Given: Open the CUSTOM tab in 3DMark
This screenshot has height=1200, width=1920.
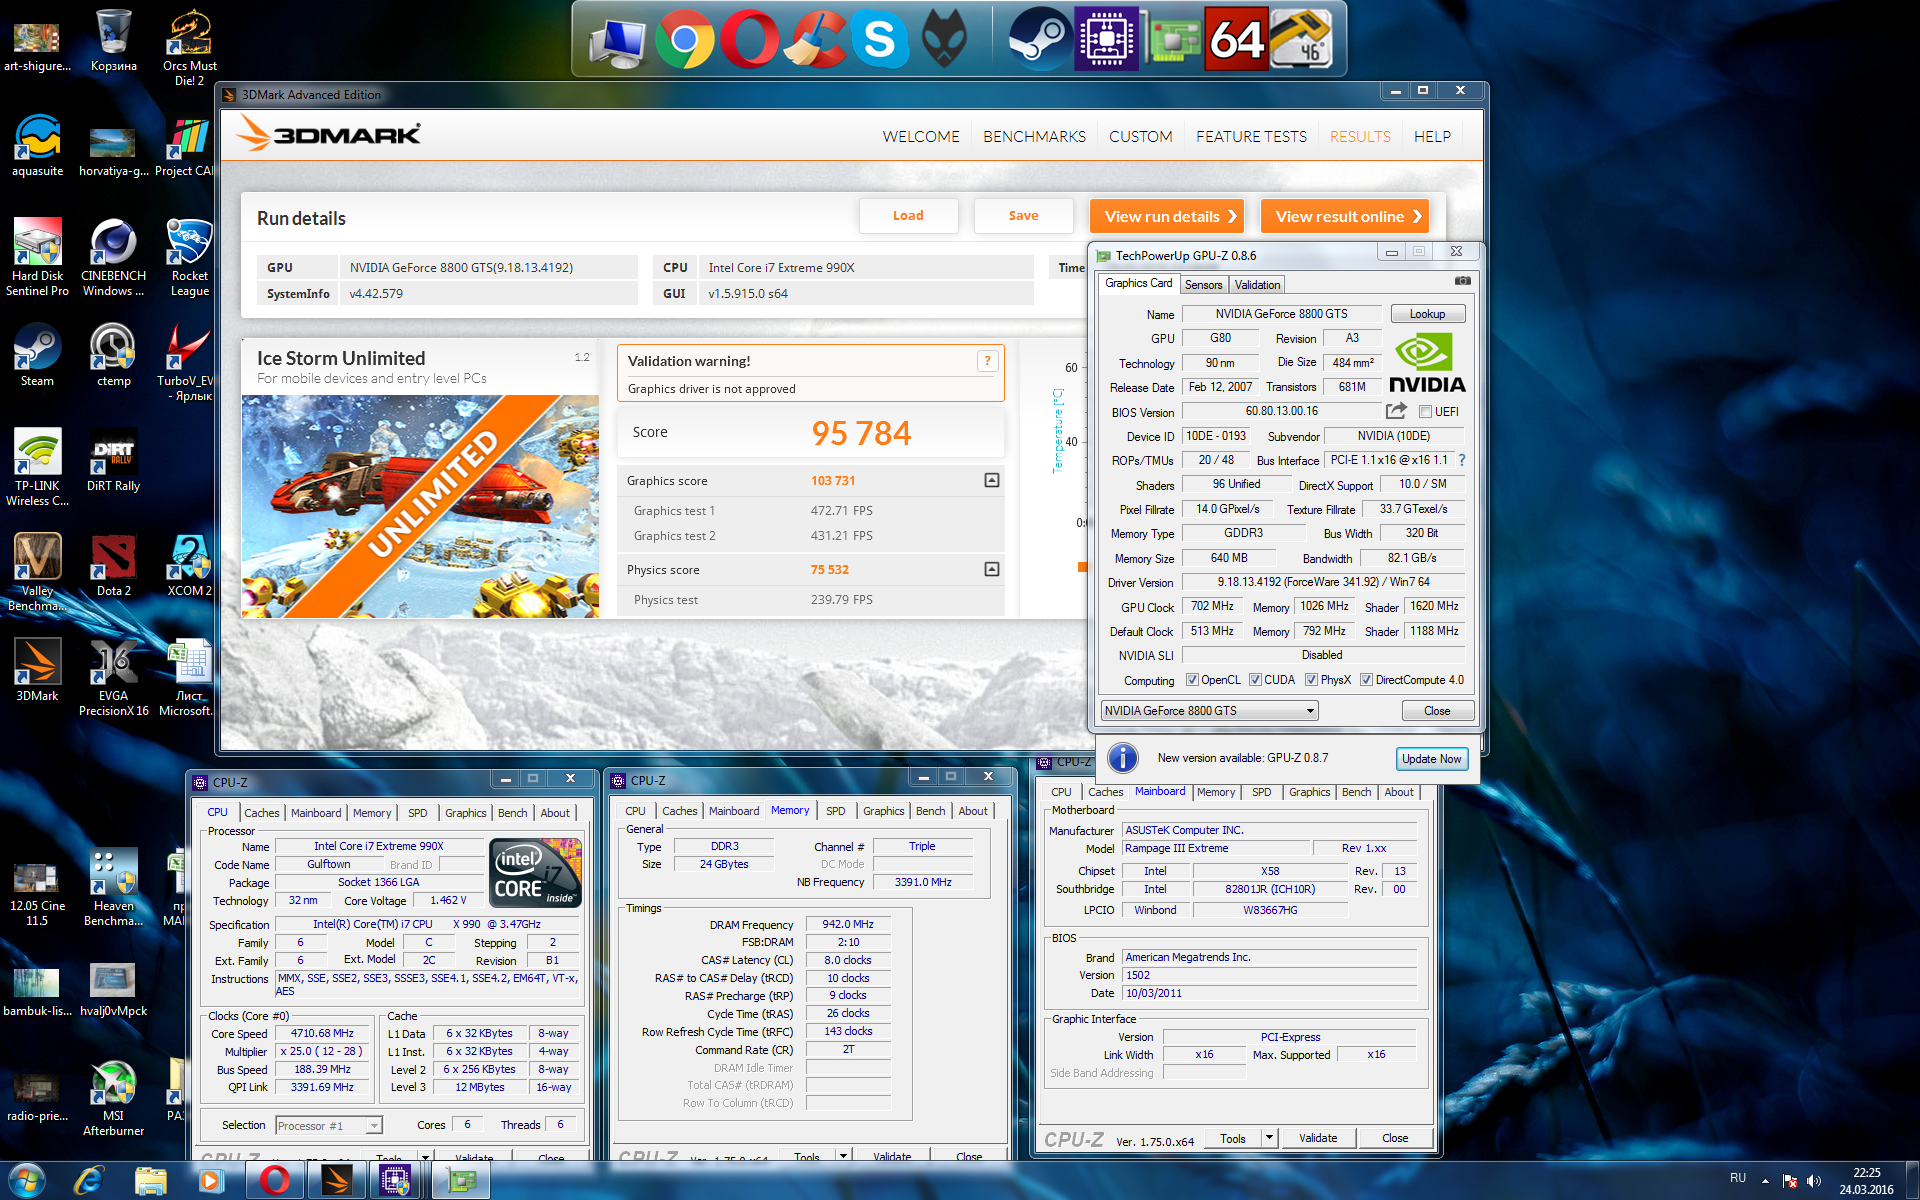Looking at the screenshot, I should (x=1140, y=137).
